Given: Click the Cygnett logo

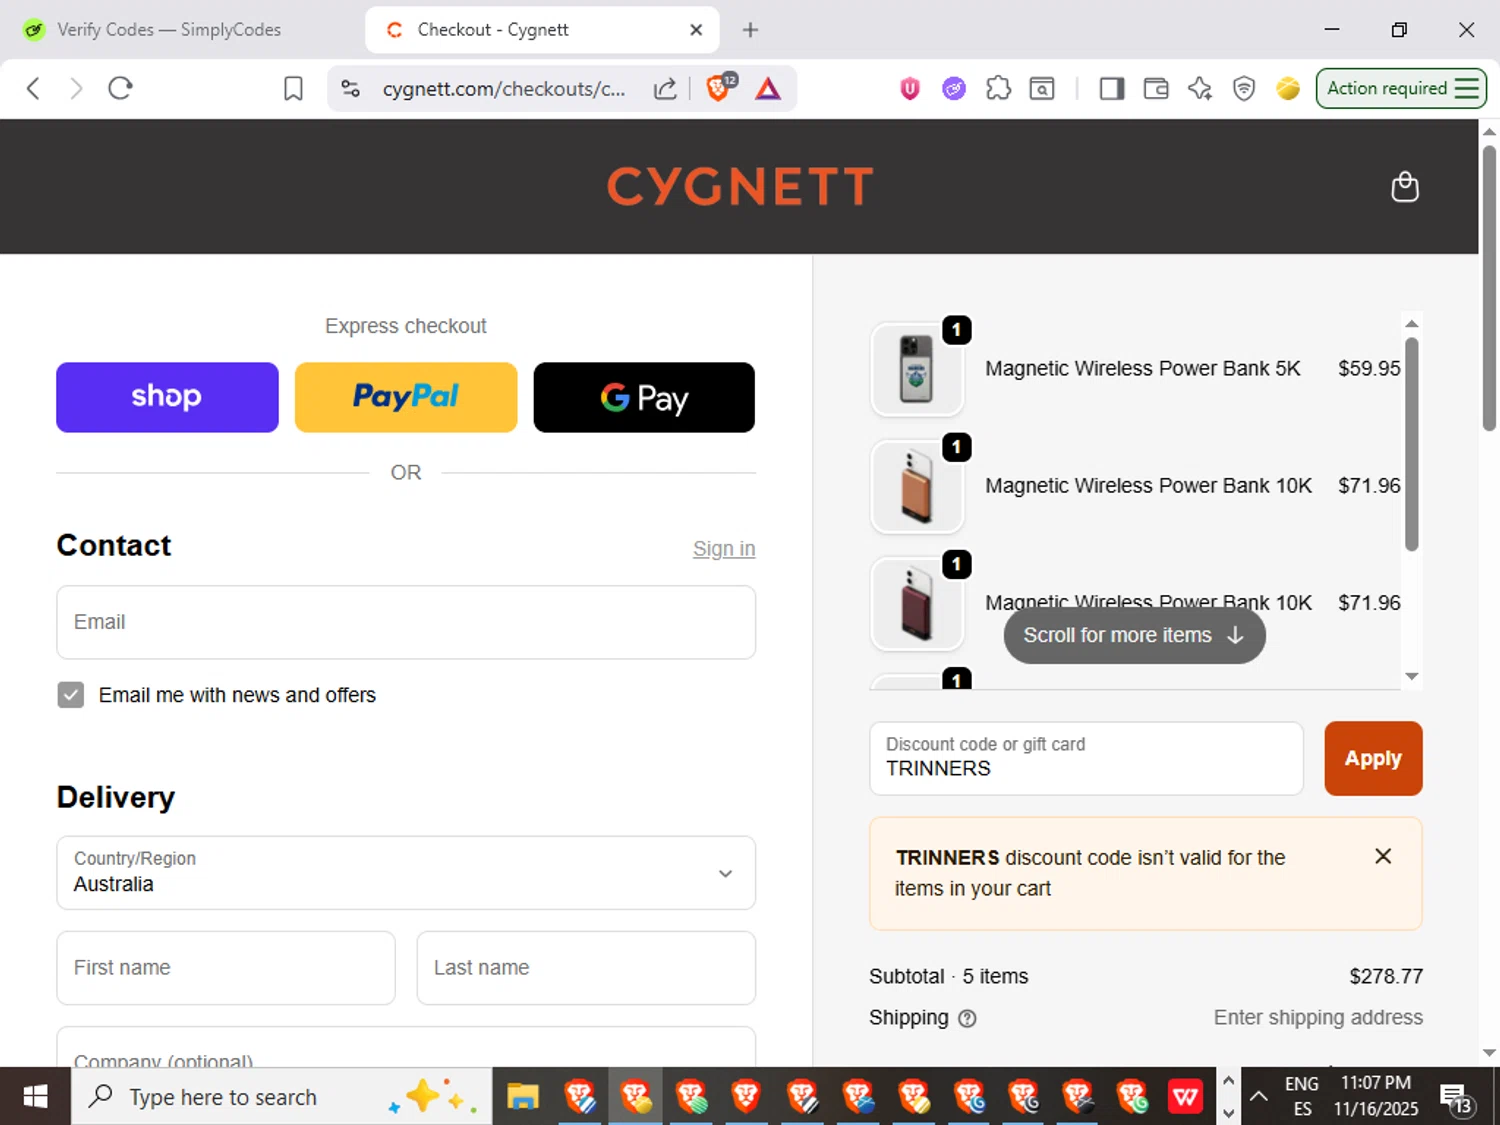Looking at the screenshot, I should point(740,186).
